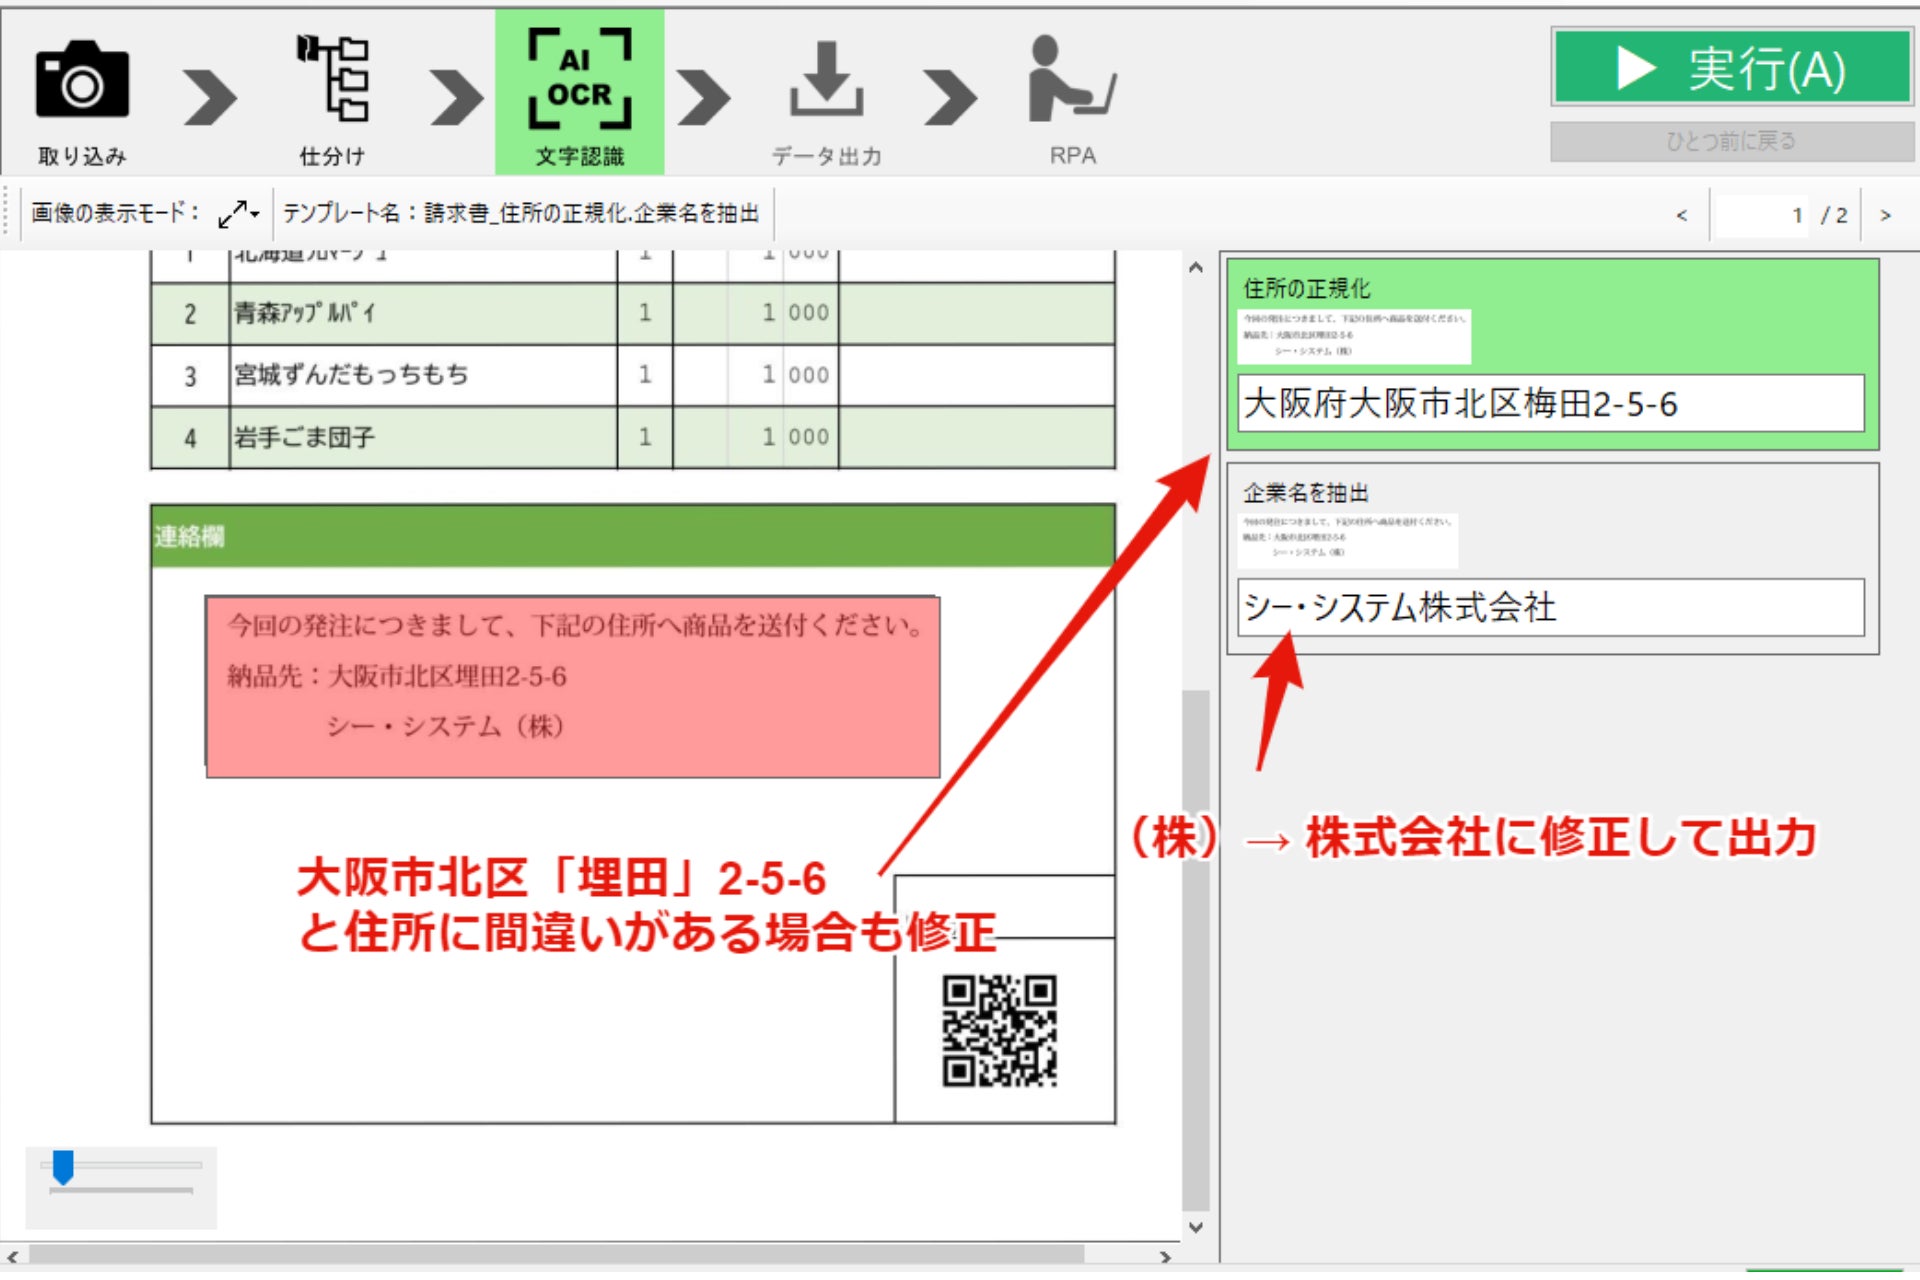Go to previous page with < arrow

click(x=1682, y=215)
